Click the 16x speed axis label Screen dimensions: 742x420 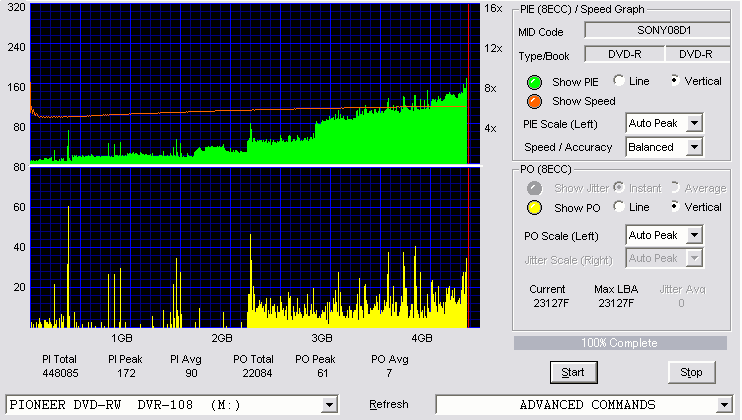493,8
